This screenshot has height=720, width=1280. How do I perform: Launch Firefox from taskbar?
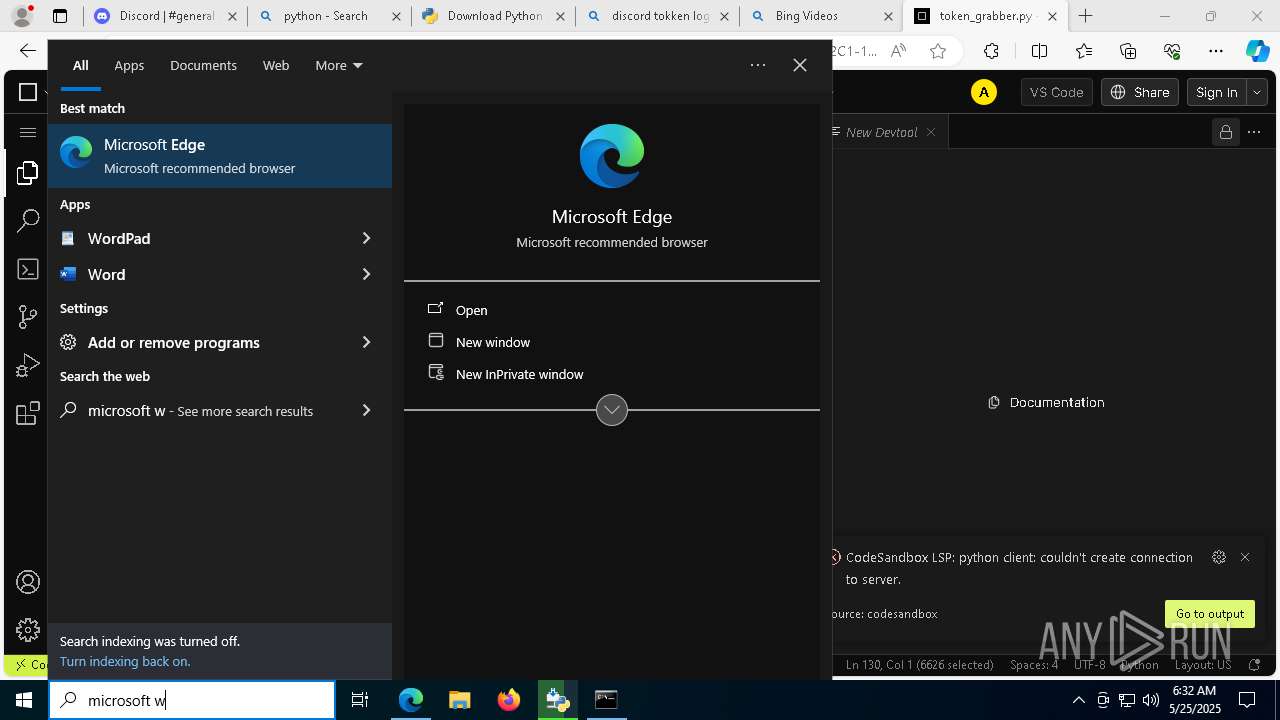click(509, 700)
